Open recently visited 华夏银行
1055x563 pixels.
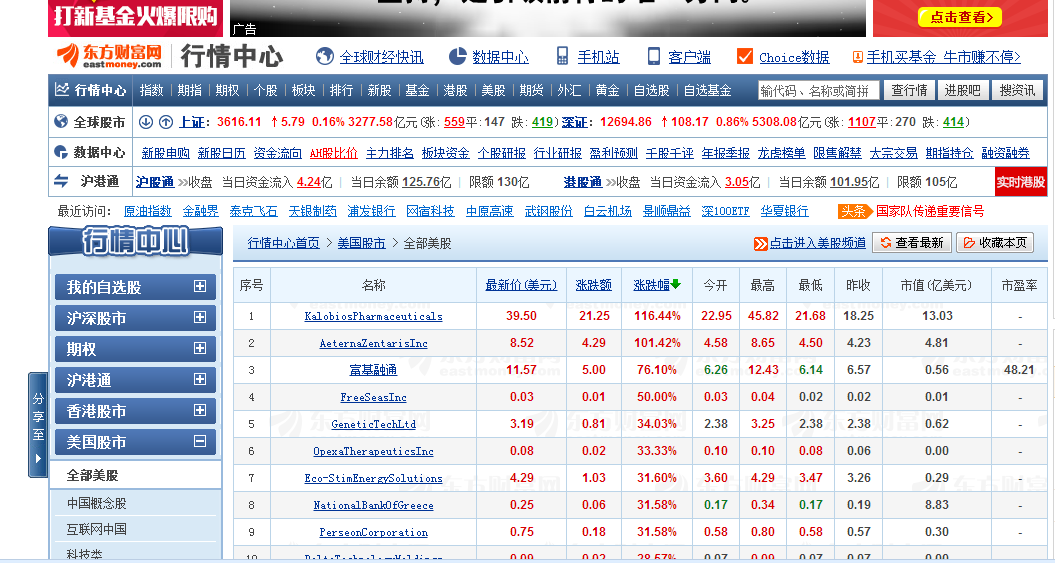point(785,211)
